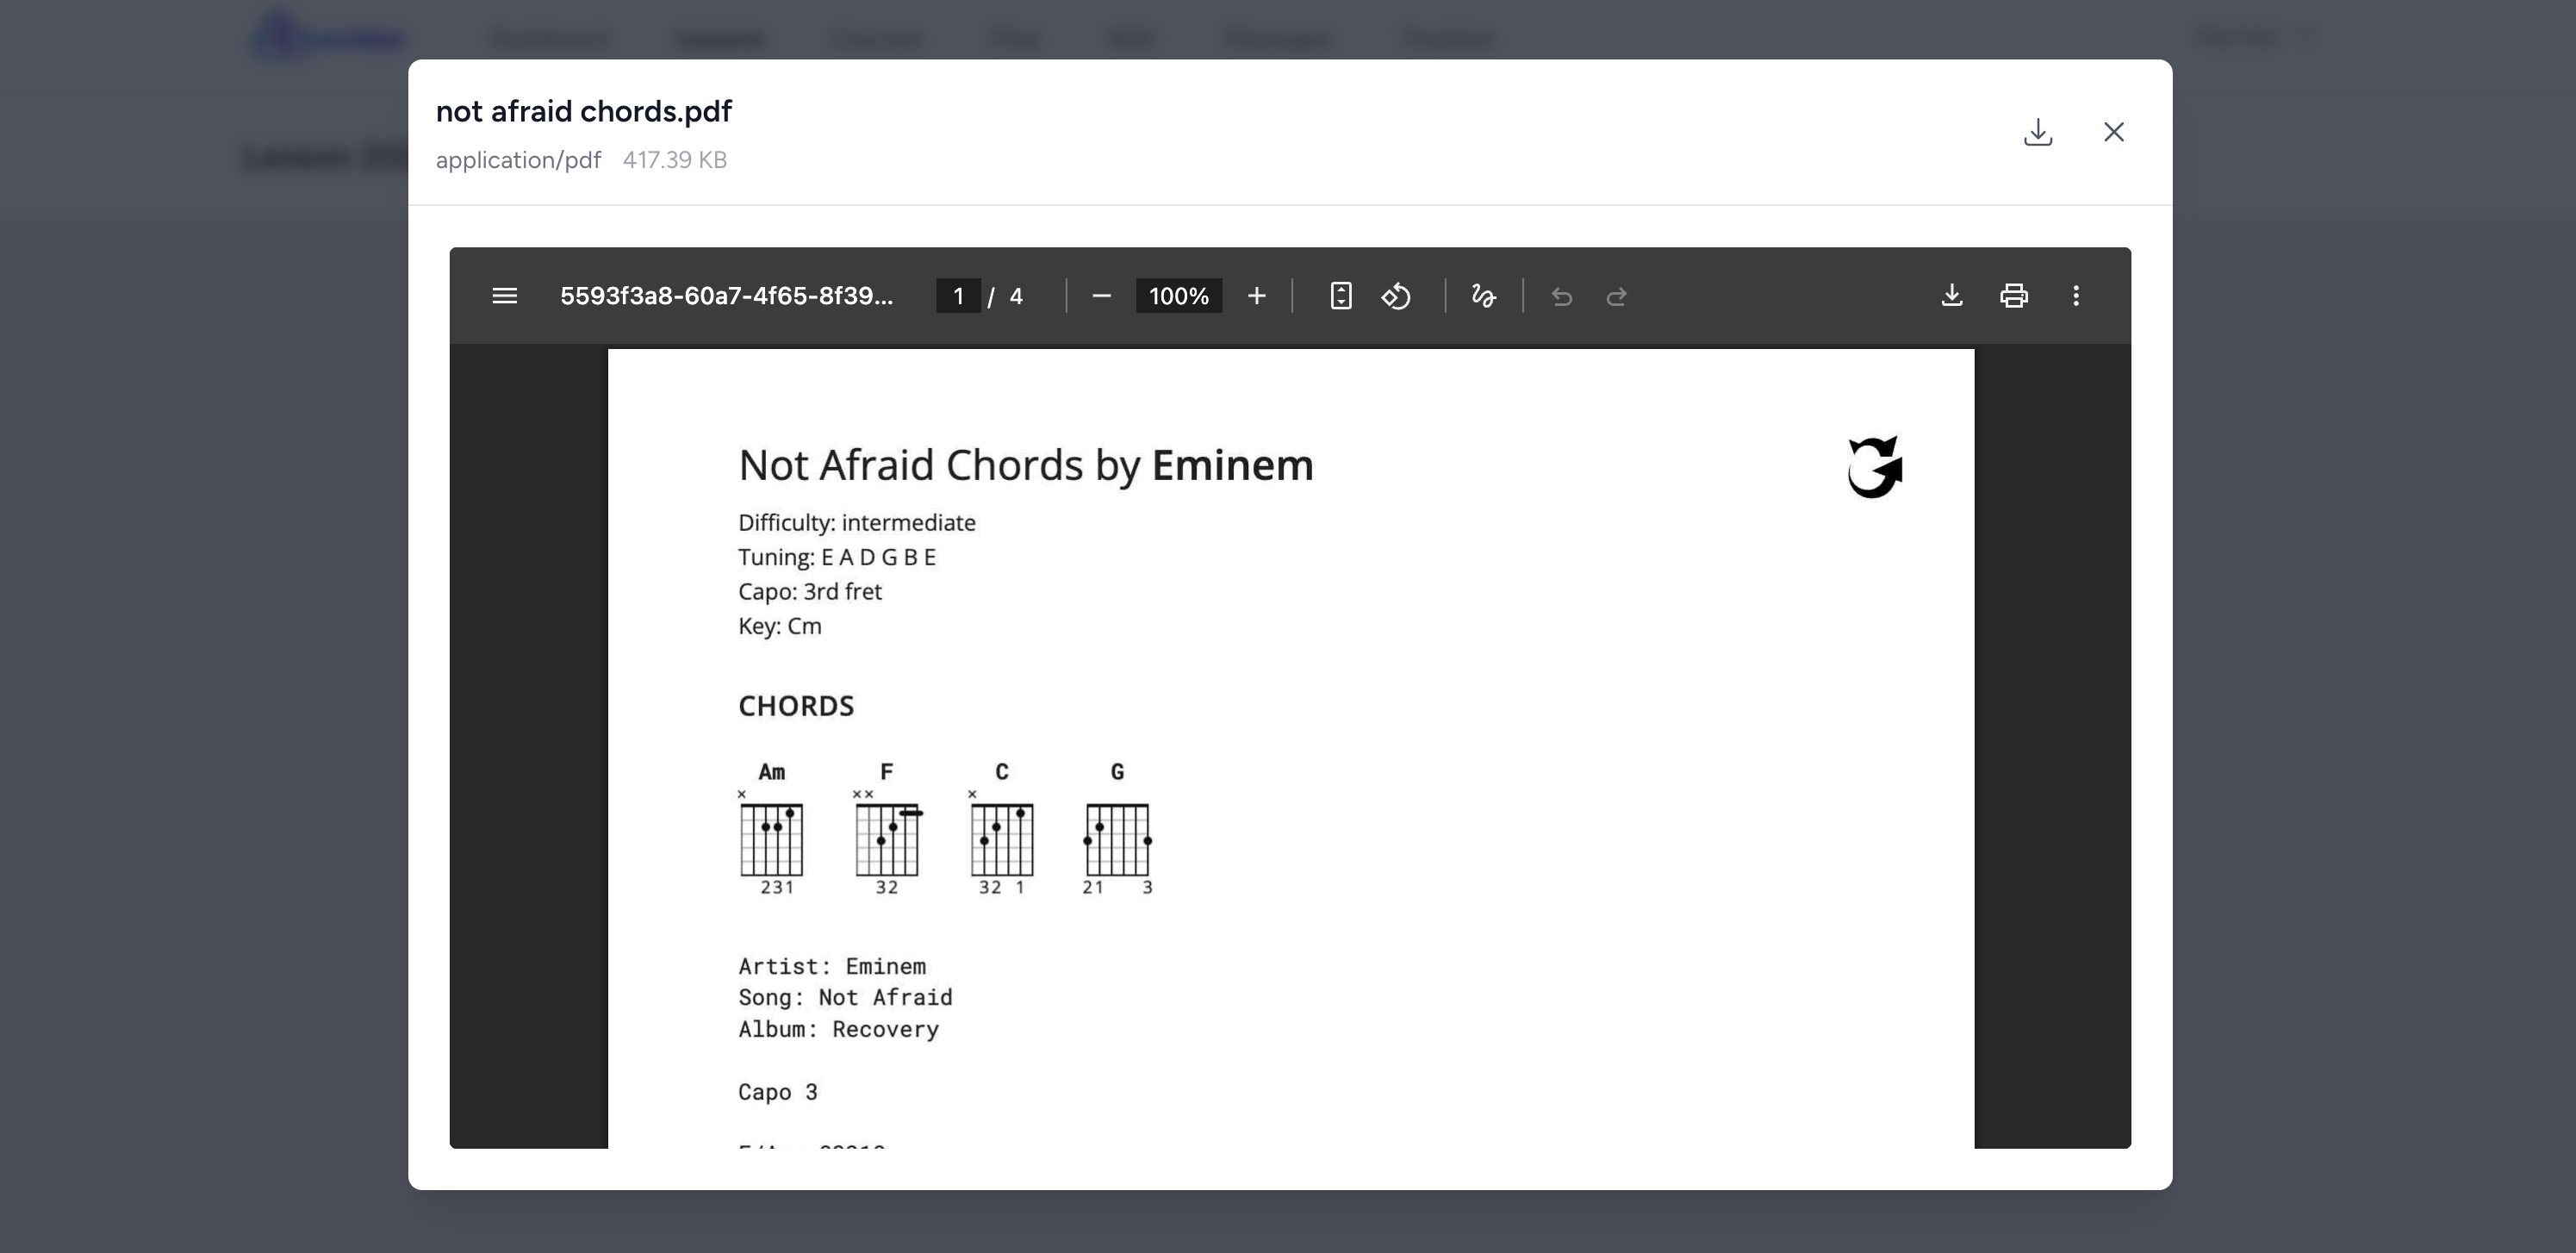Close the not afraid chords.pdf preview
The image size is (2576, 1253).
[x=2114, y=132]
